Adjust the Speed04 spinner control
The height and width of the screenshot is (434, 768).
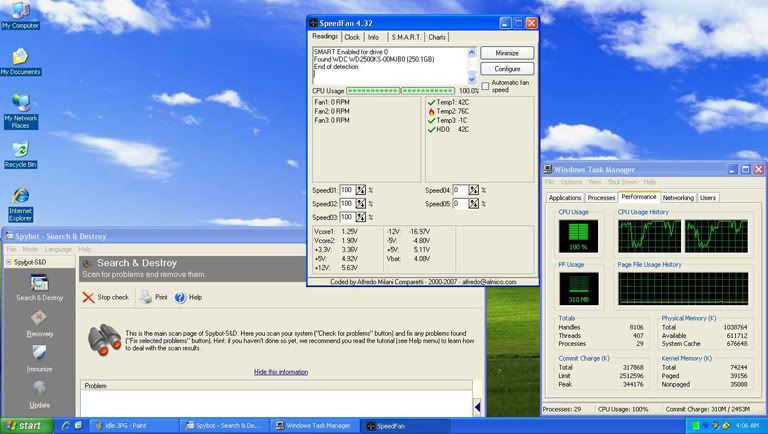475,189
